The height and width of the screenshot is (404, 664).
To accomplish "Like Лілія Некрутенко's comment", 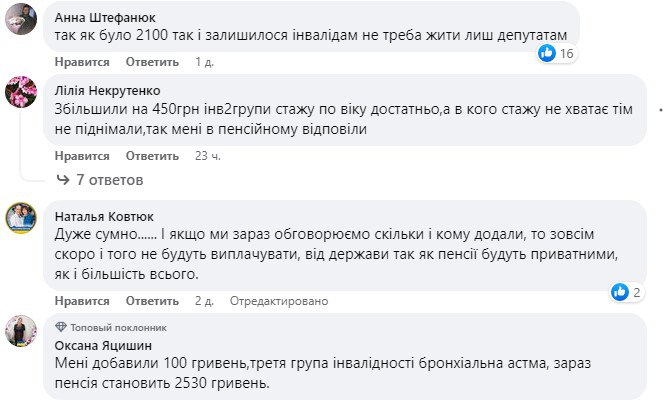I will 81,157.
